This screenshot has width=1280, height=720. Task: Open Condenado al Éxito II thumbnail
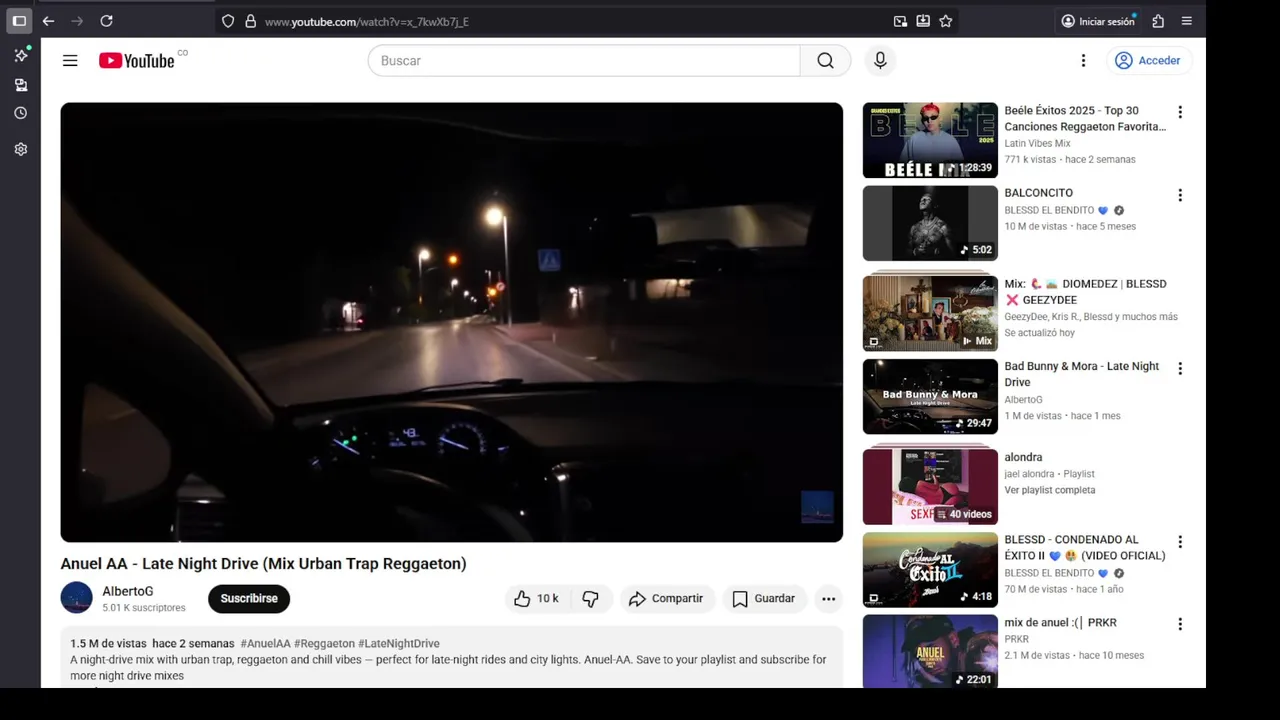pyautogui.click(x=930, y=570)
